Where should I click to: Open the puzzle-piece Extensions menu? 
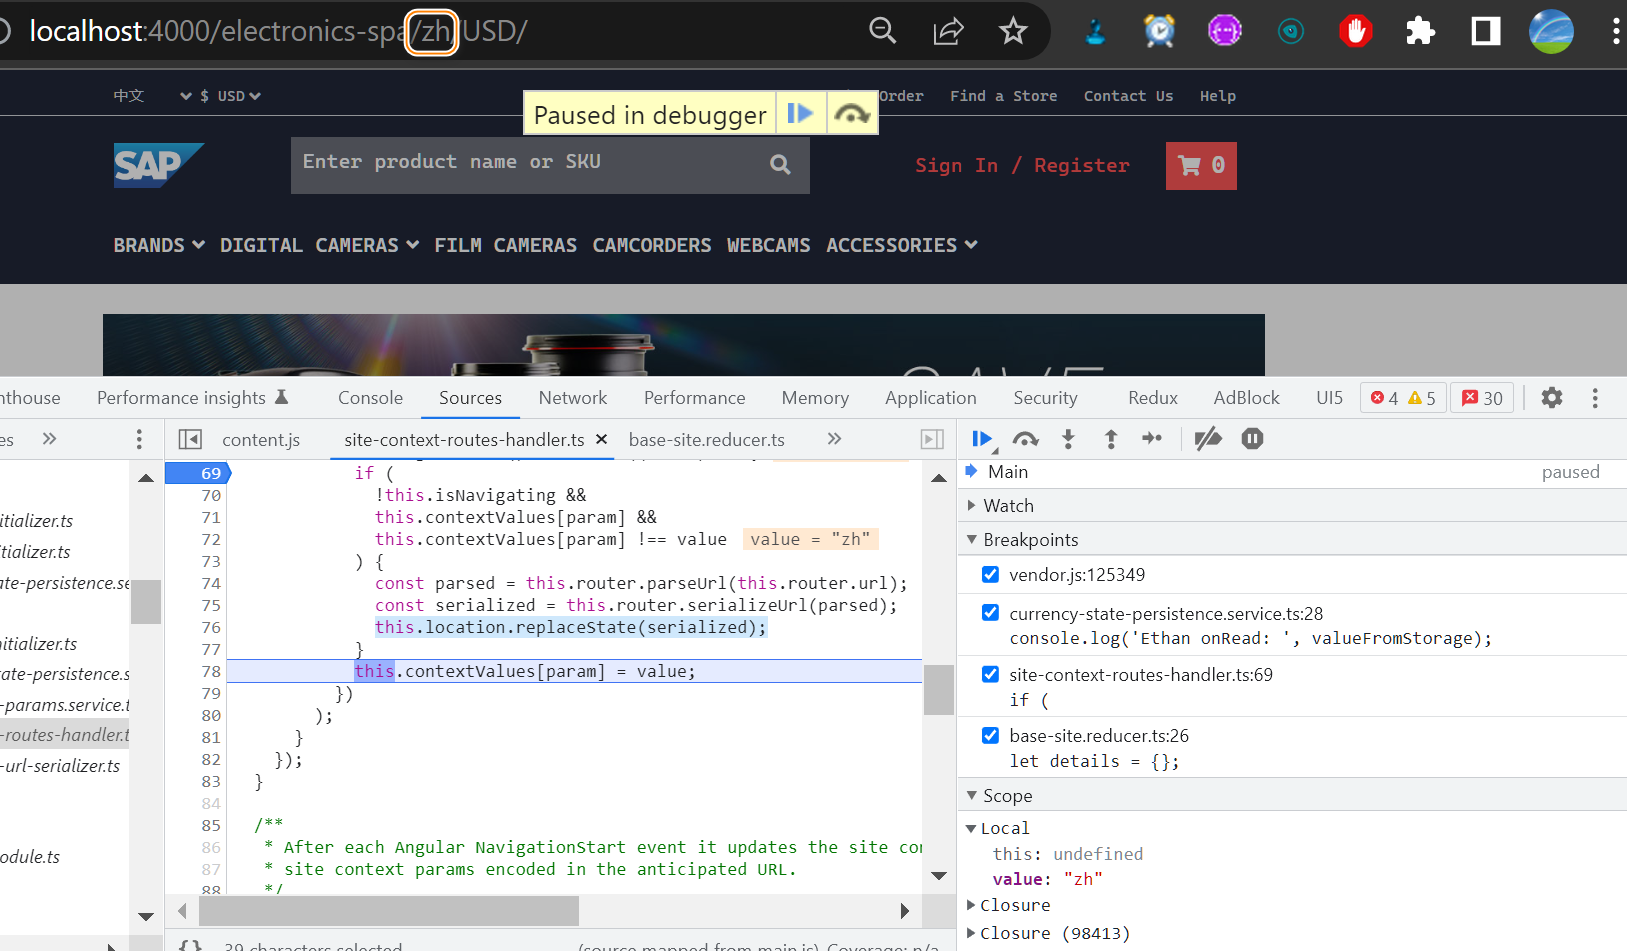(1420, 31)
